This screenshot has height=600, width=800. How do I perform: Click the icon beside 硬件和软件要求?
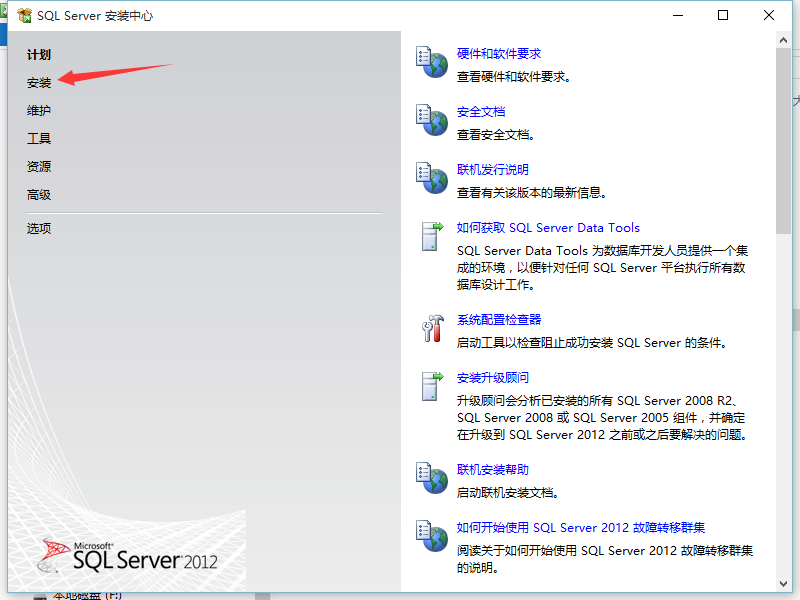point(432,62)
